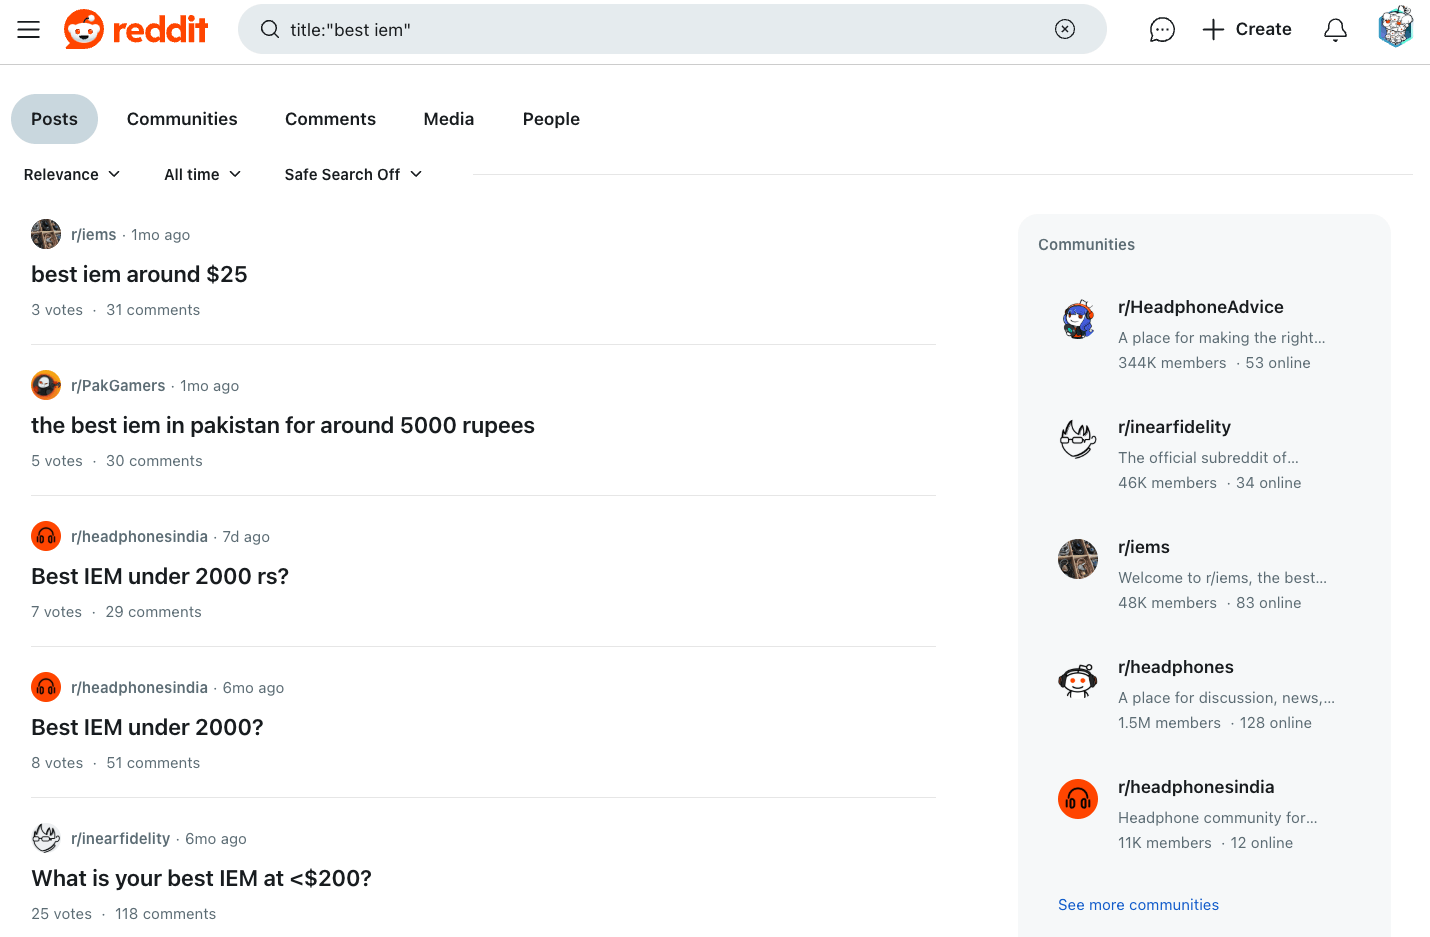The height and width of the screenshot is (937, 1430).
Task: Open the notifications bell
Action: pyautogui.click(x=1335, y=29)
